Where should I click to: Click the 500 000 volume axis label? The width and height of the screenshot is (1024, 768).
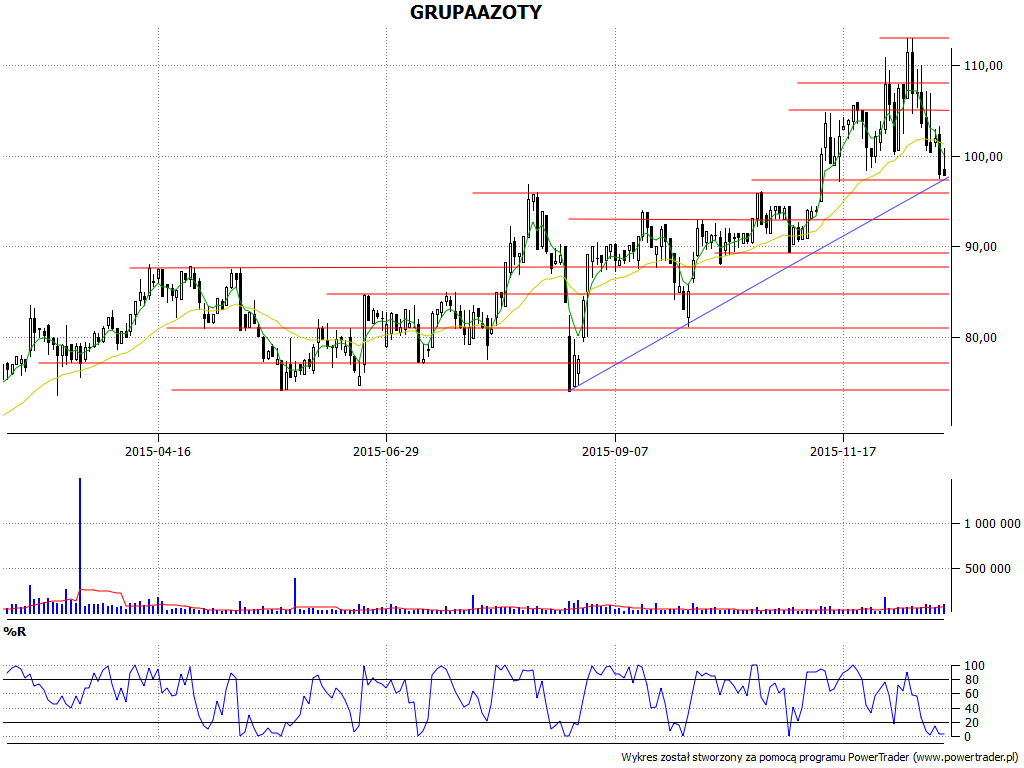[x=987, y=569]
